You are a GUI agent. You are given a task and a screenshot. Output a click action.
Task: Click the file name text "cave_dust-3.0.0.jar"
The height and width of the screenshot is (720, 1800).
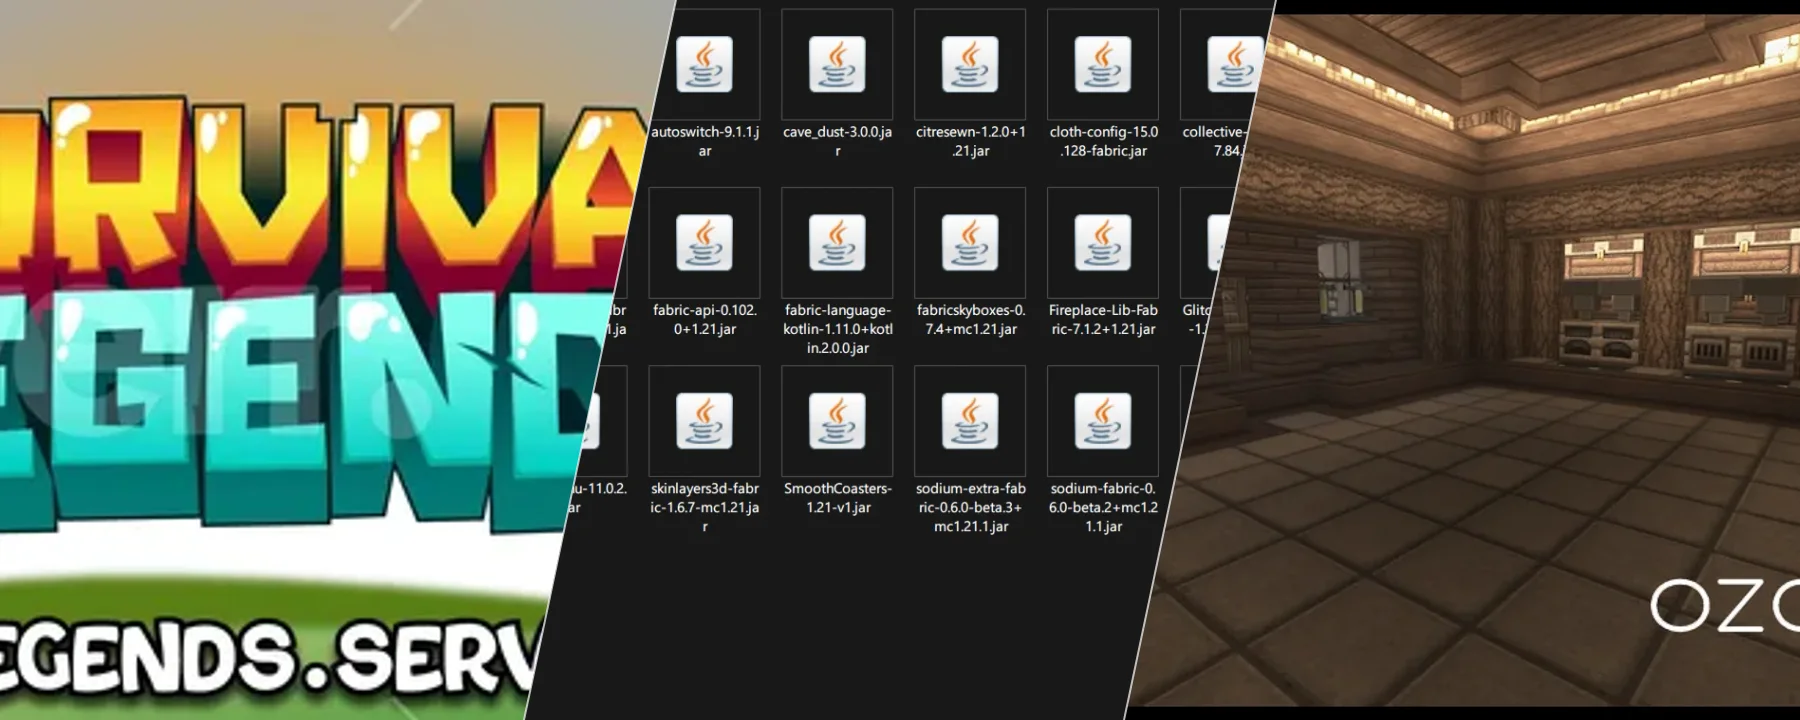tap(838, 141)
